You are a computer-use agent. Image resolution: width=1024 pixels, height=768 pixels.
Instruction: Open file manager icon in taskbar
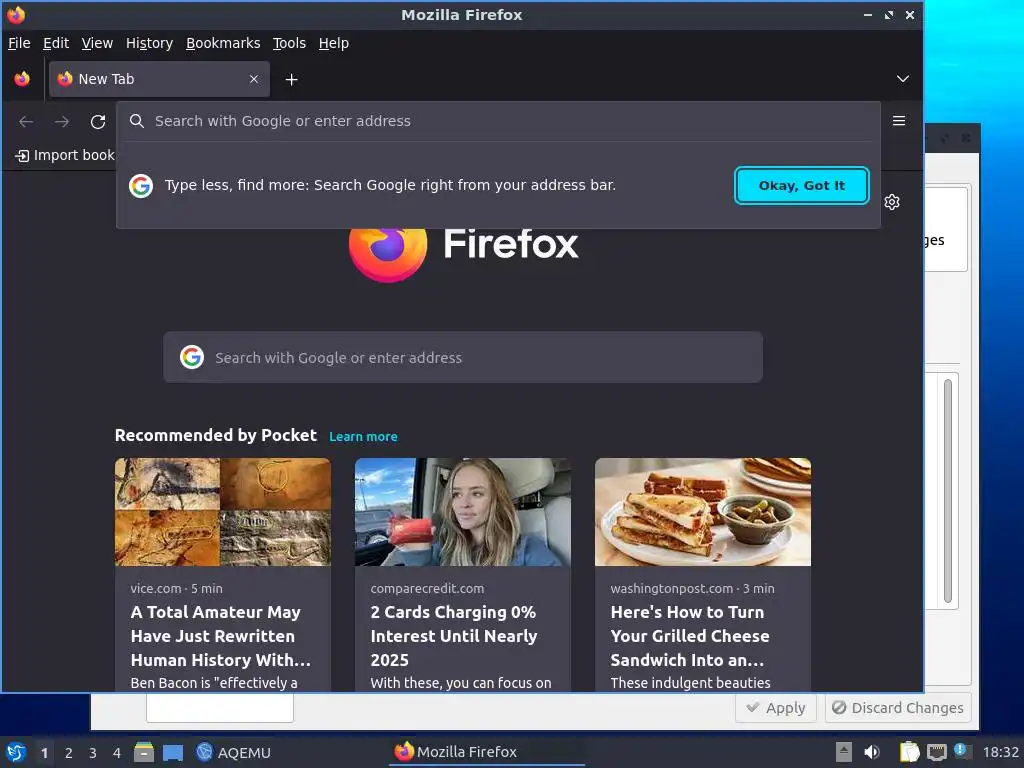144,752
